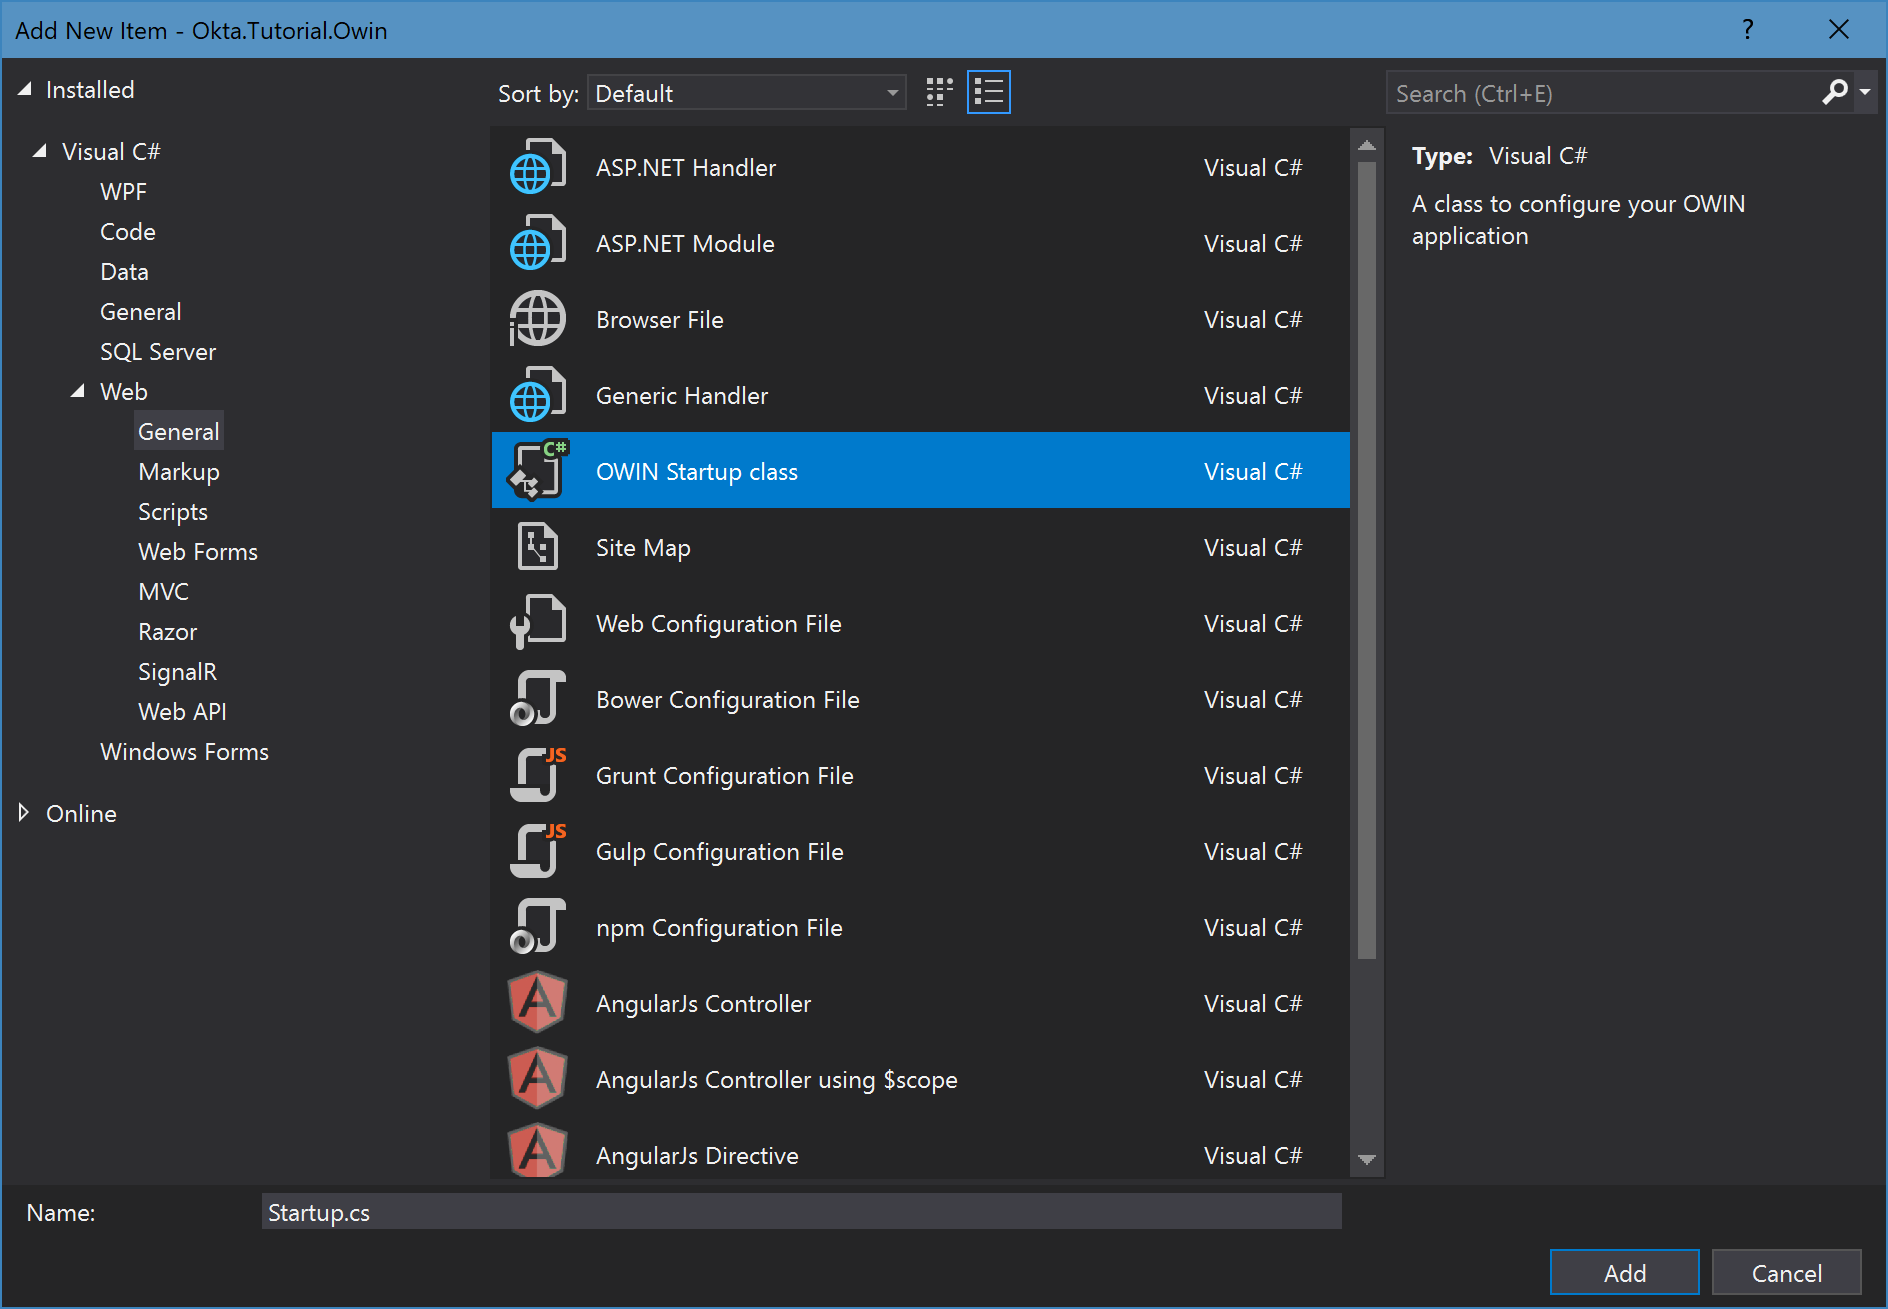
Task: Switch to medium icons list view
Action: pos(988,93)
